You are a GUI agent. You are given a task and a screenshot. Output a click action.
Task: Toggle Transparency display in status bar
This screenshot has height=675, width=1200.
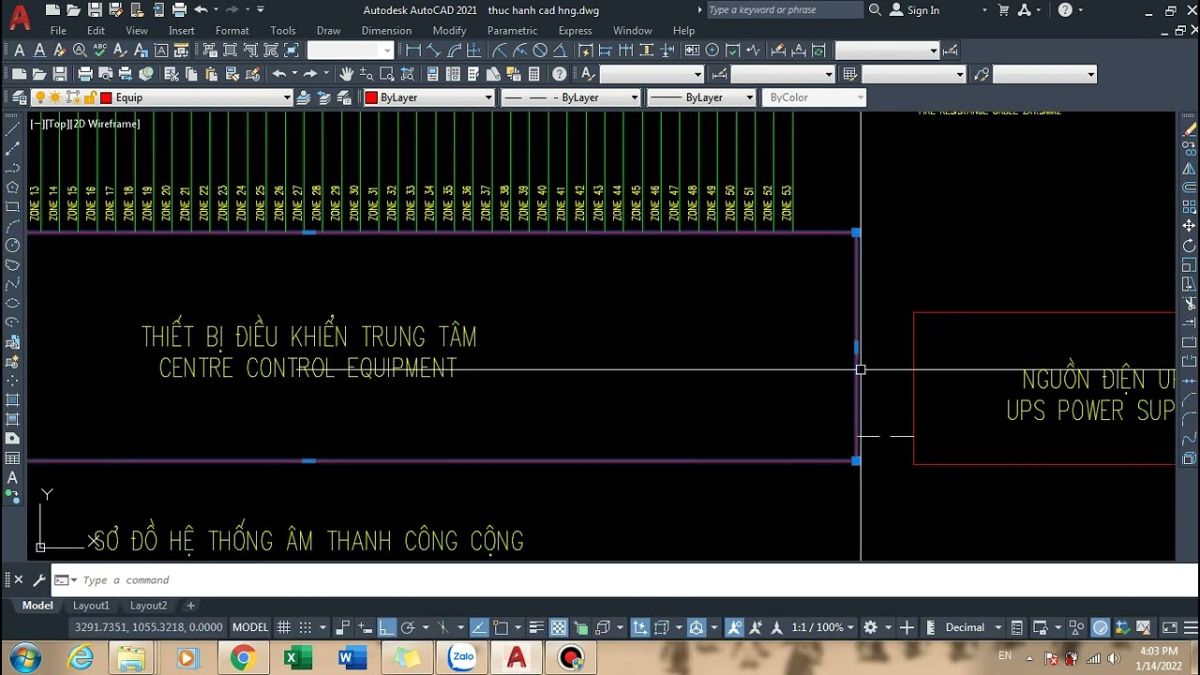coord(559,628)
